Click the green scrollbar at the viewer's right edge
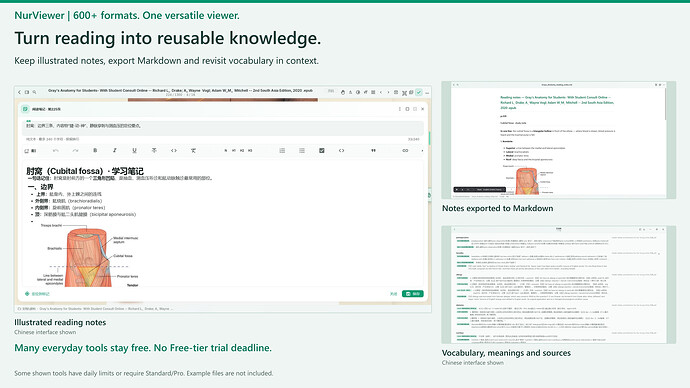 point(429,138)
